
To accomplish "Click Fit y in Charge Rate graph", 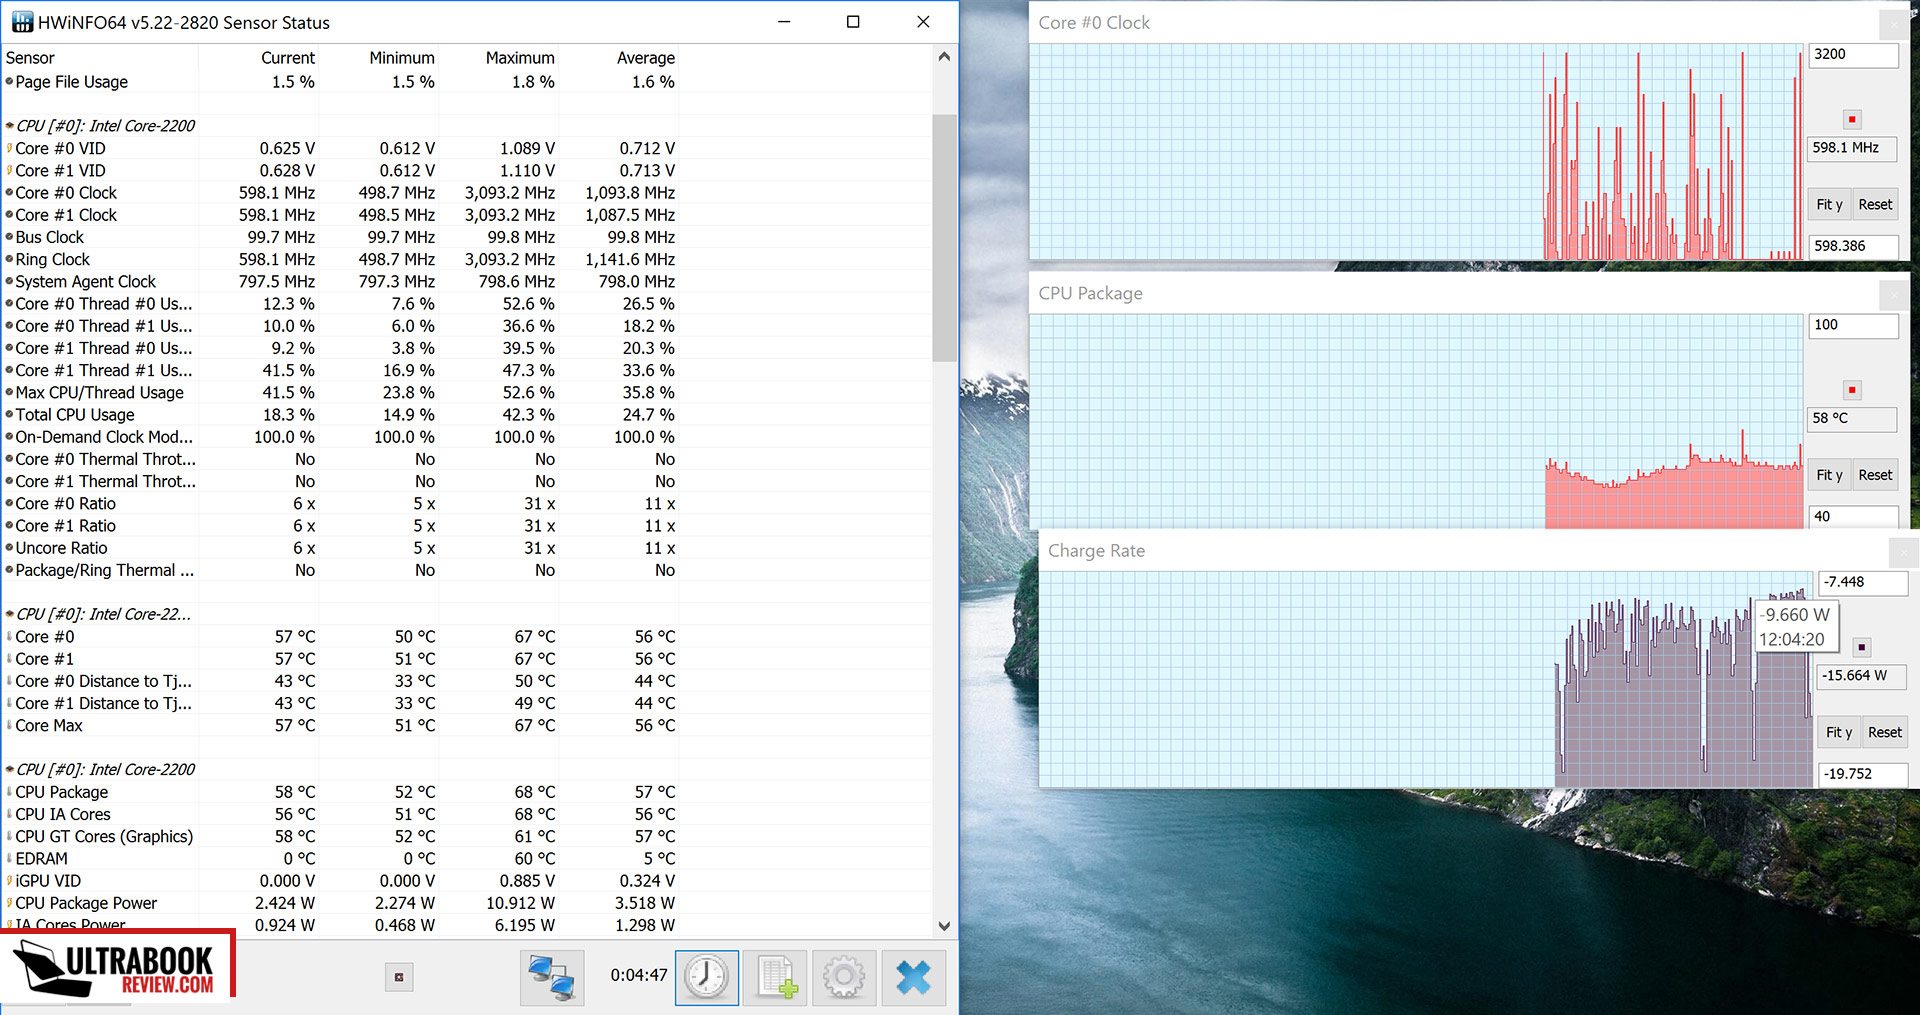I will tap(1839, 732).
